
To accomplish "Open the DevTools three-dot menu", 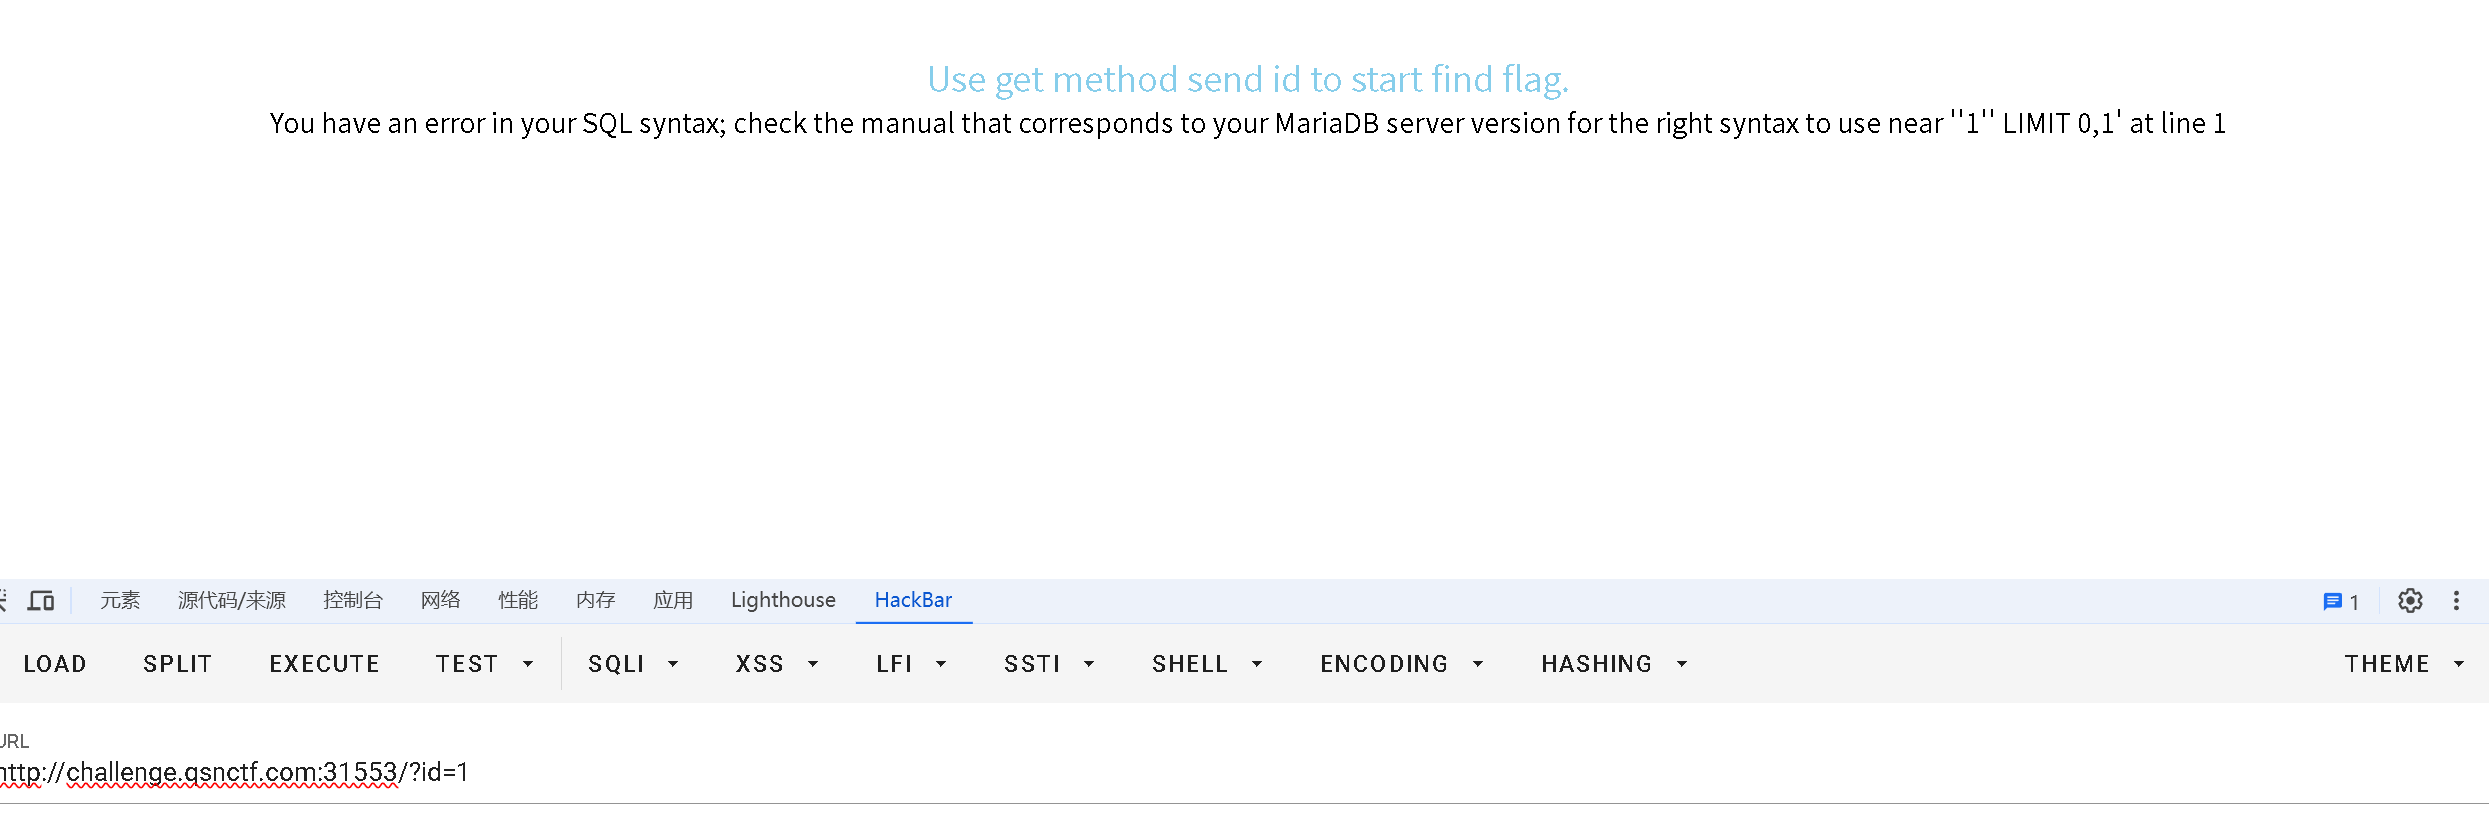I will 2456,601.
